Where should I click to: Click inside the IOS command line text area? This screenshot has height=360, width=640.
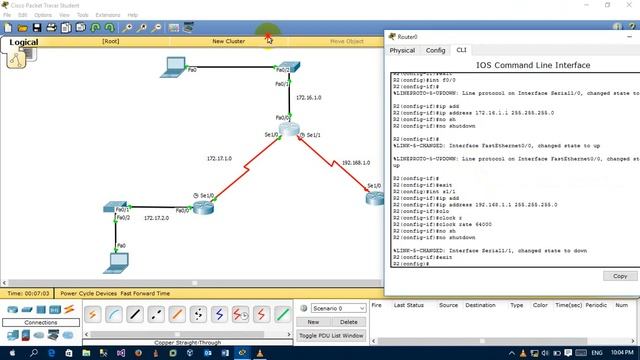[515, 170]
